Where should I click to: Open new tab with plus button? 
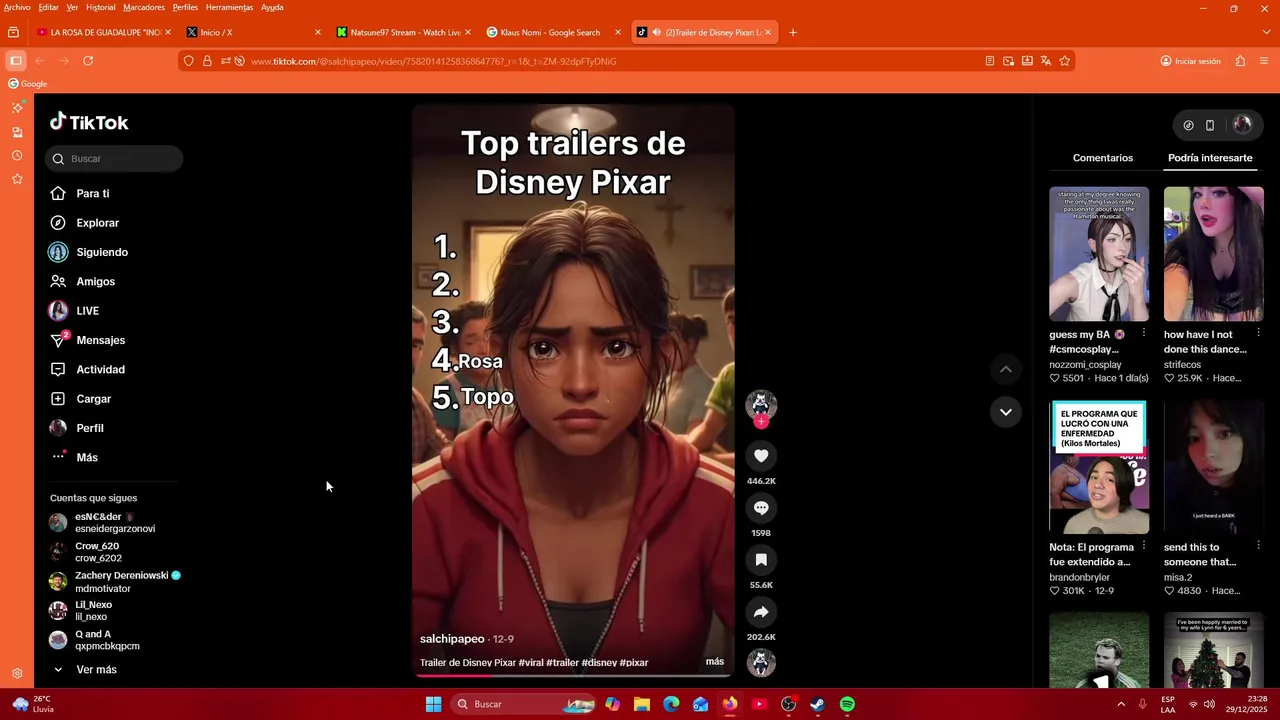[x=793, y=32]
